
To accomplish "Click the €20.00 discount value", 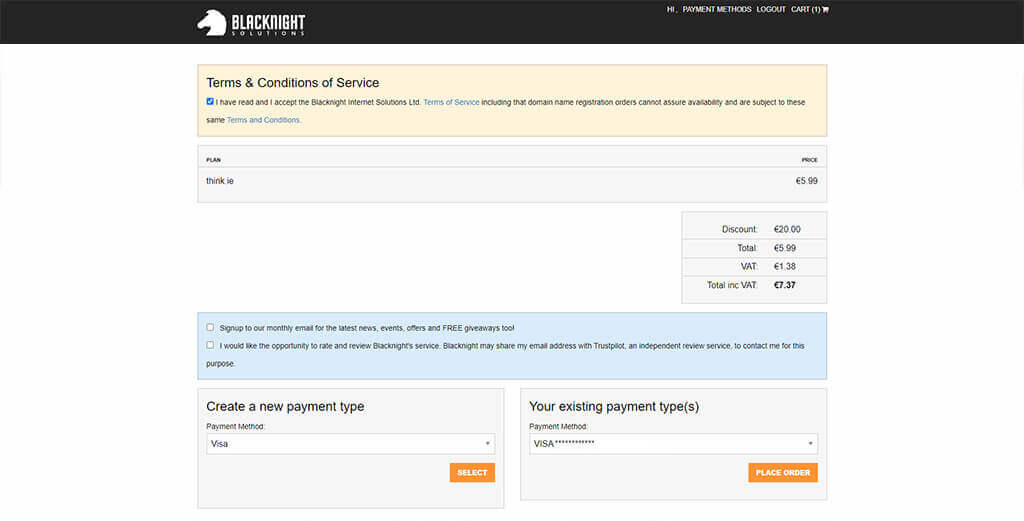I will [x=787, y=229].
